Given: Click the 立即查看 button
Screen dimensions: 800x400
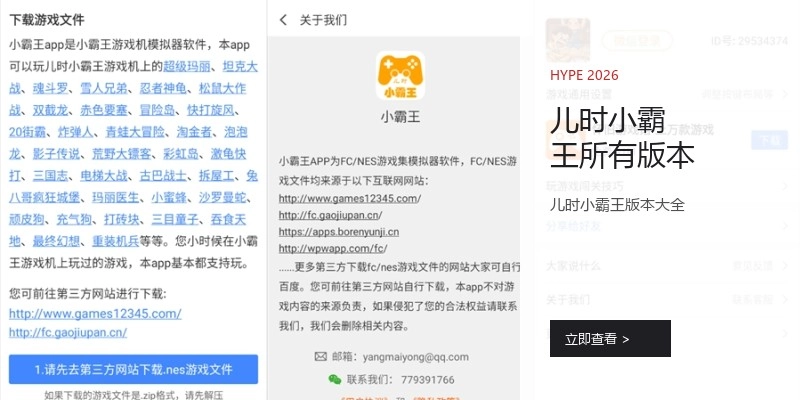Looking at the screenshot, I should [610, 338].
